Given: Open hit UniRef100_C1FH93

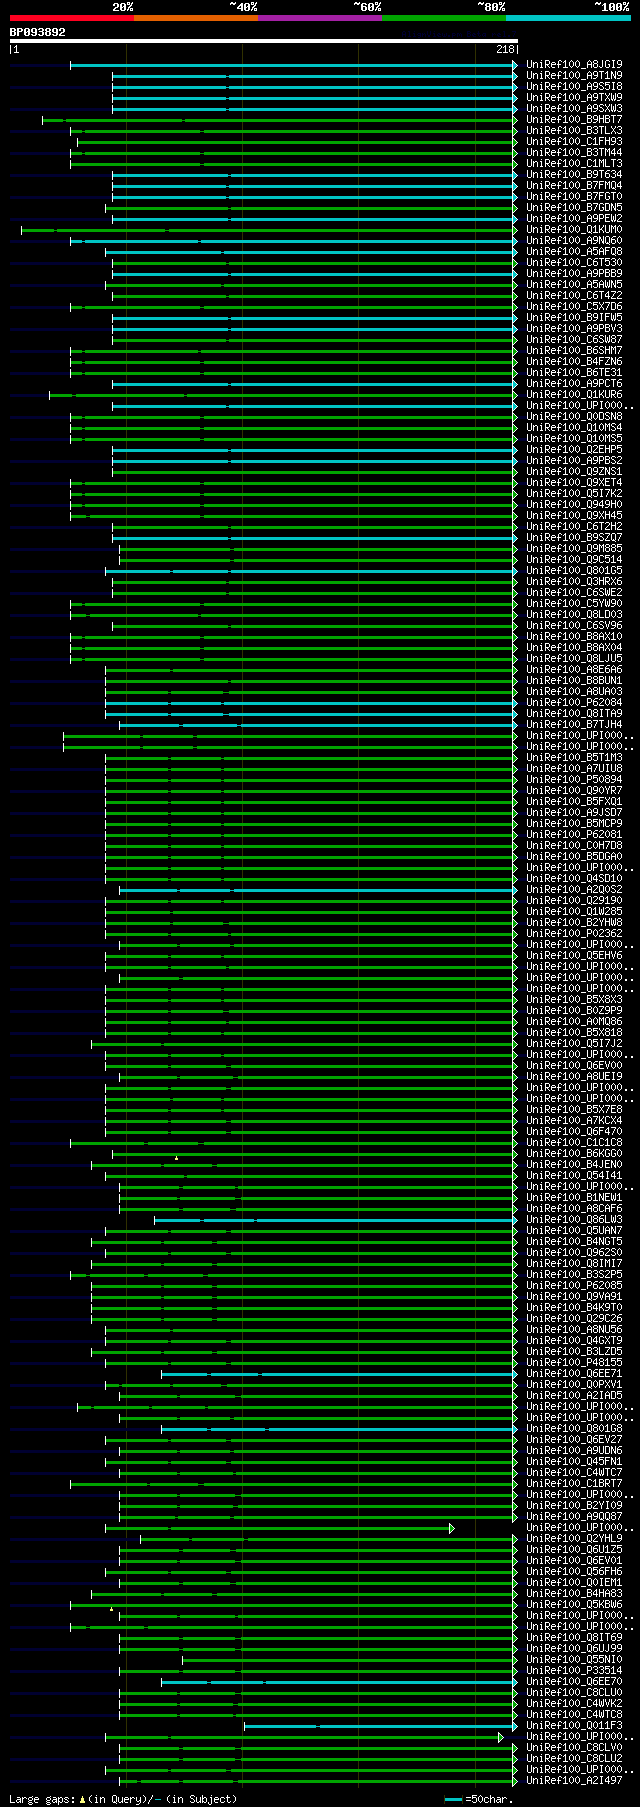Looking at the screenshot, I should pos(574,142).
